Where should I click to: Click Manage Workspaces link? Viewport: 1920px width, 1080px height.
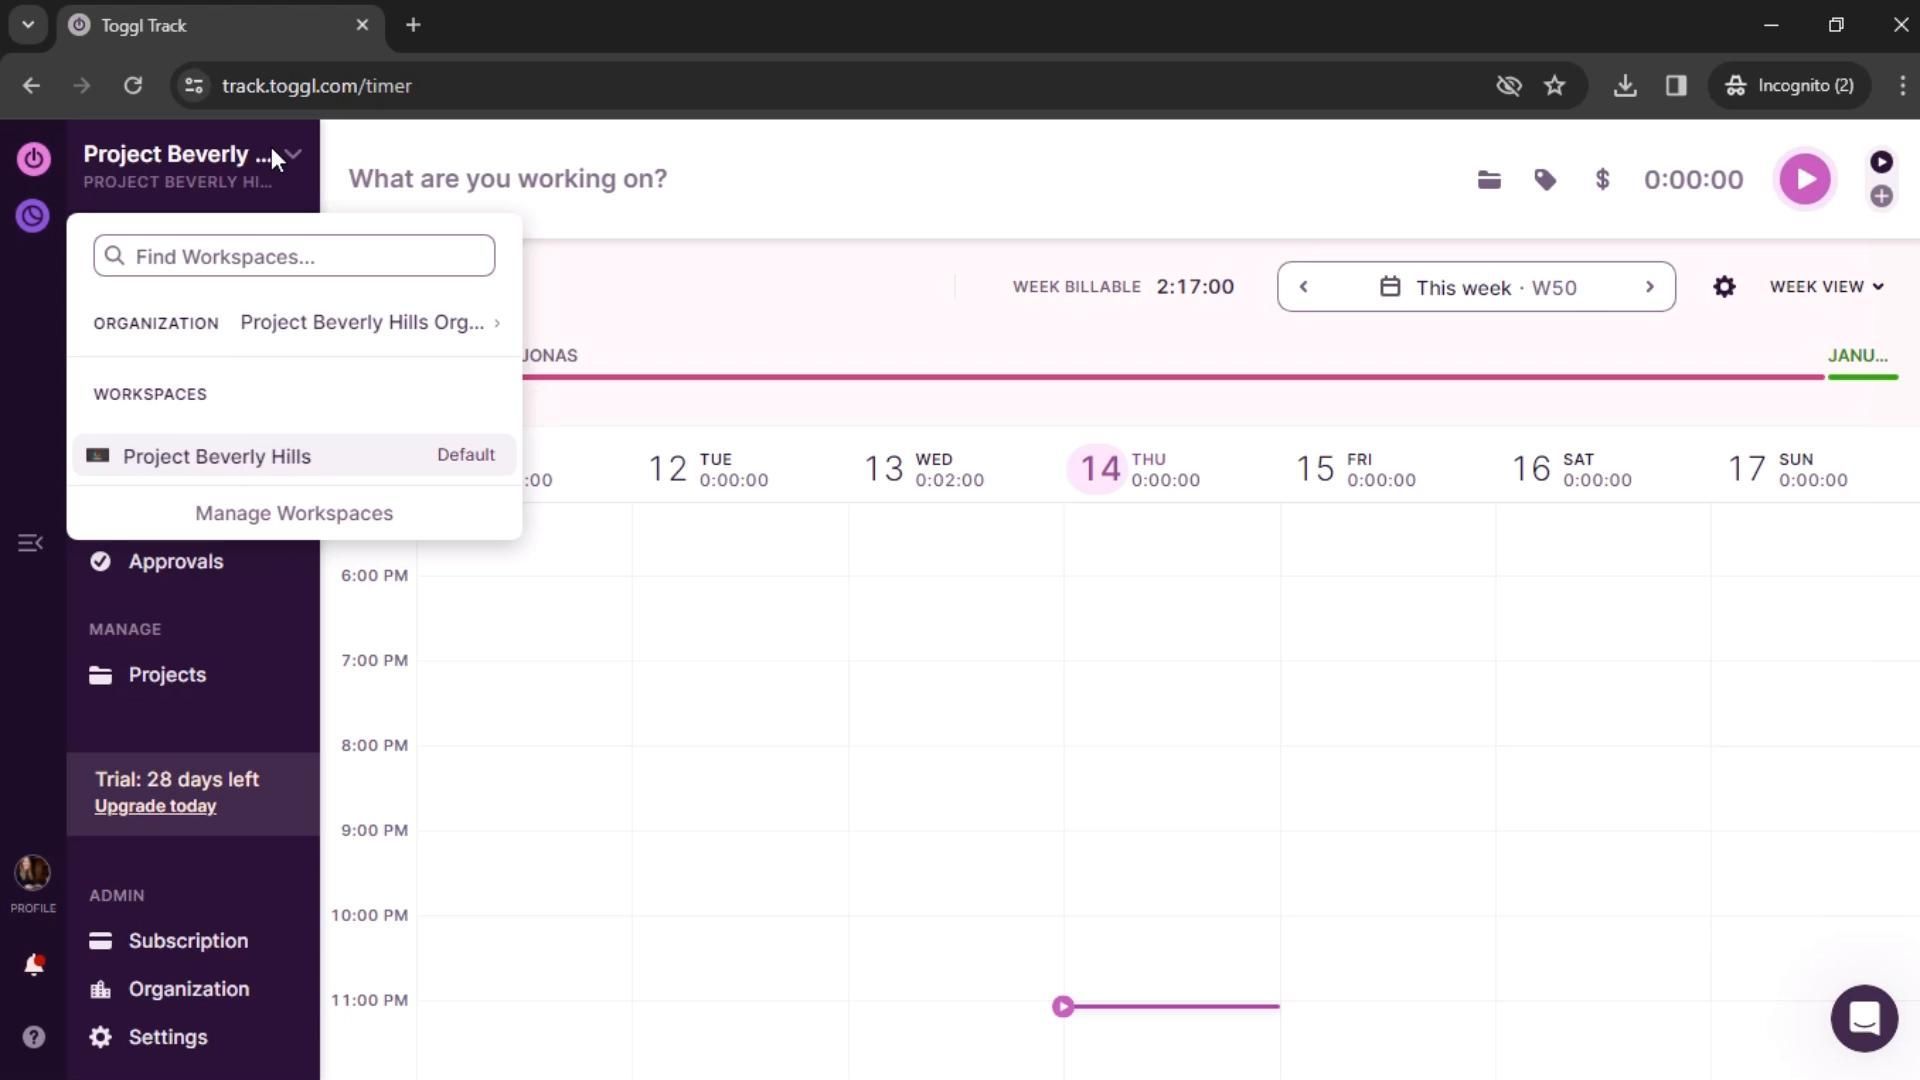(294, 513)
